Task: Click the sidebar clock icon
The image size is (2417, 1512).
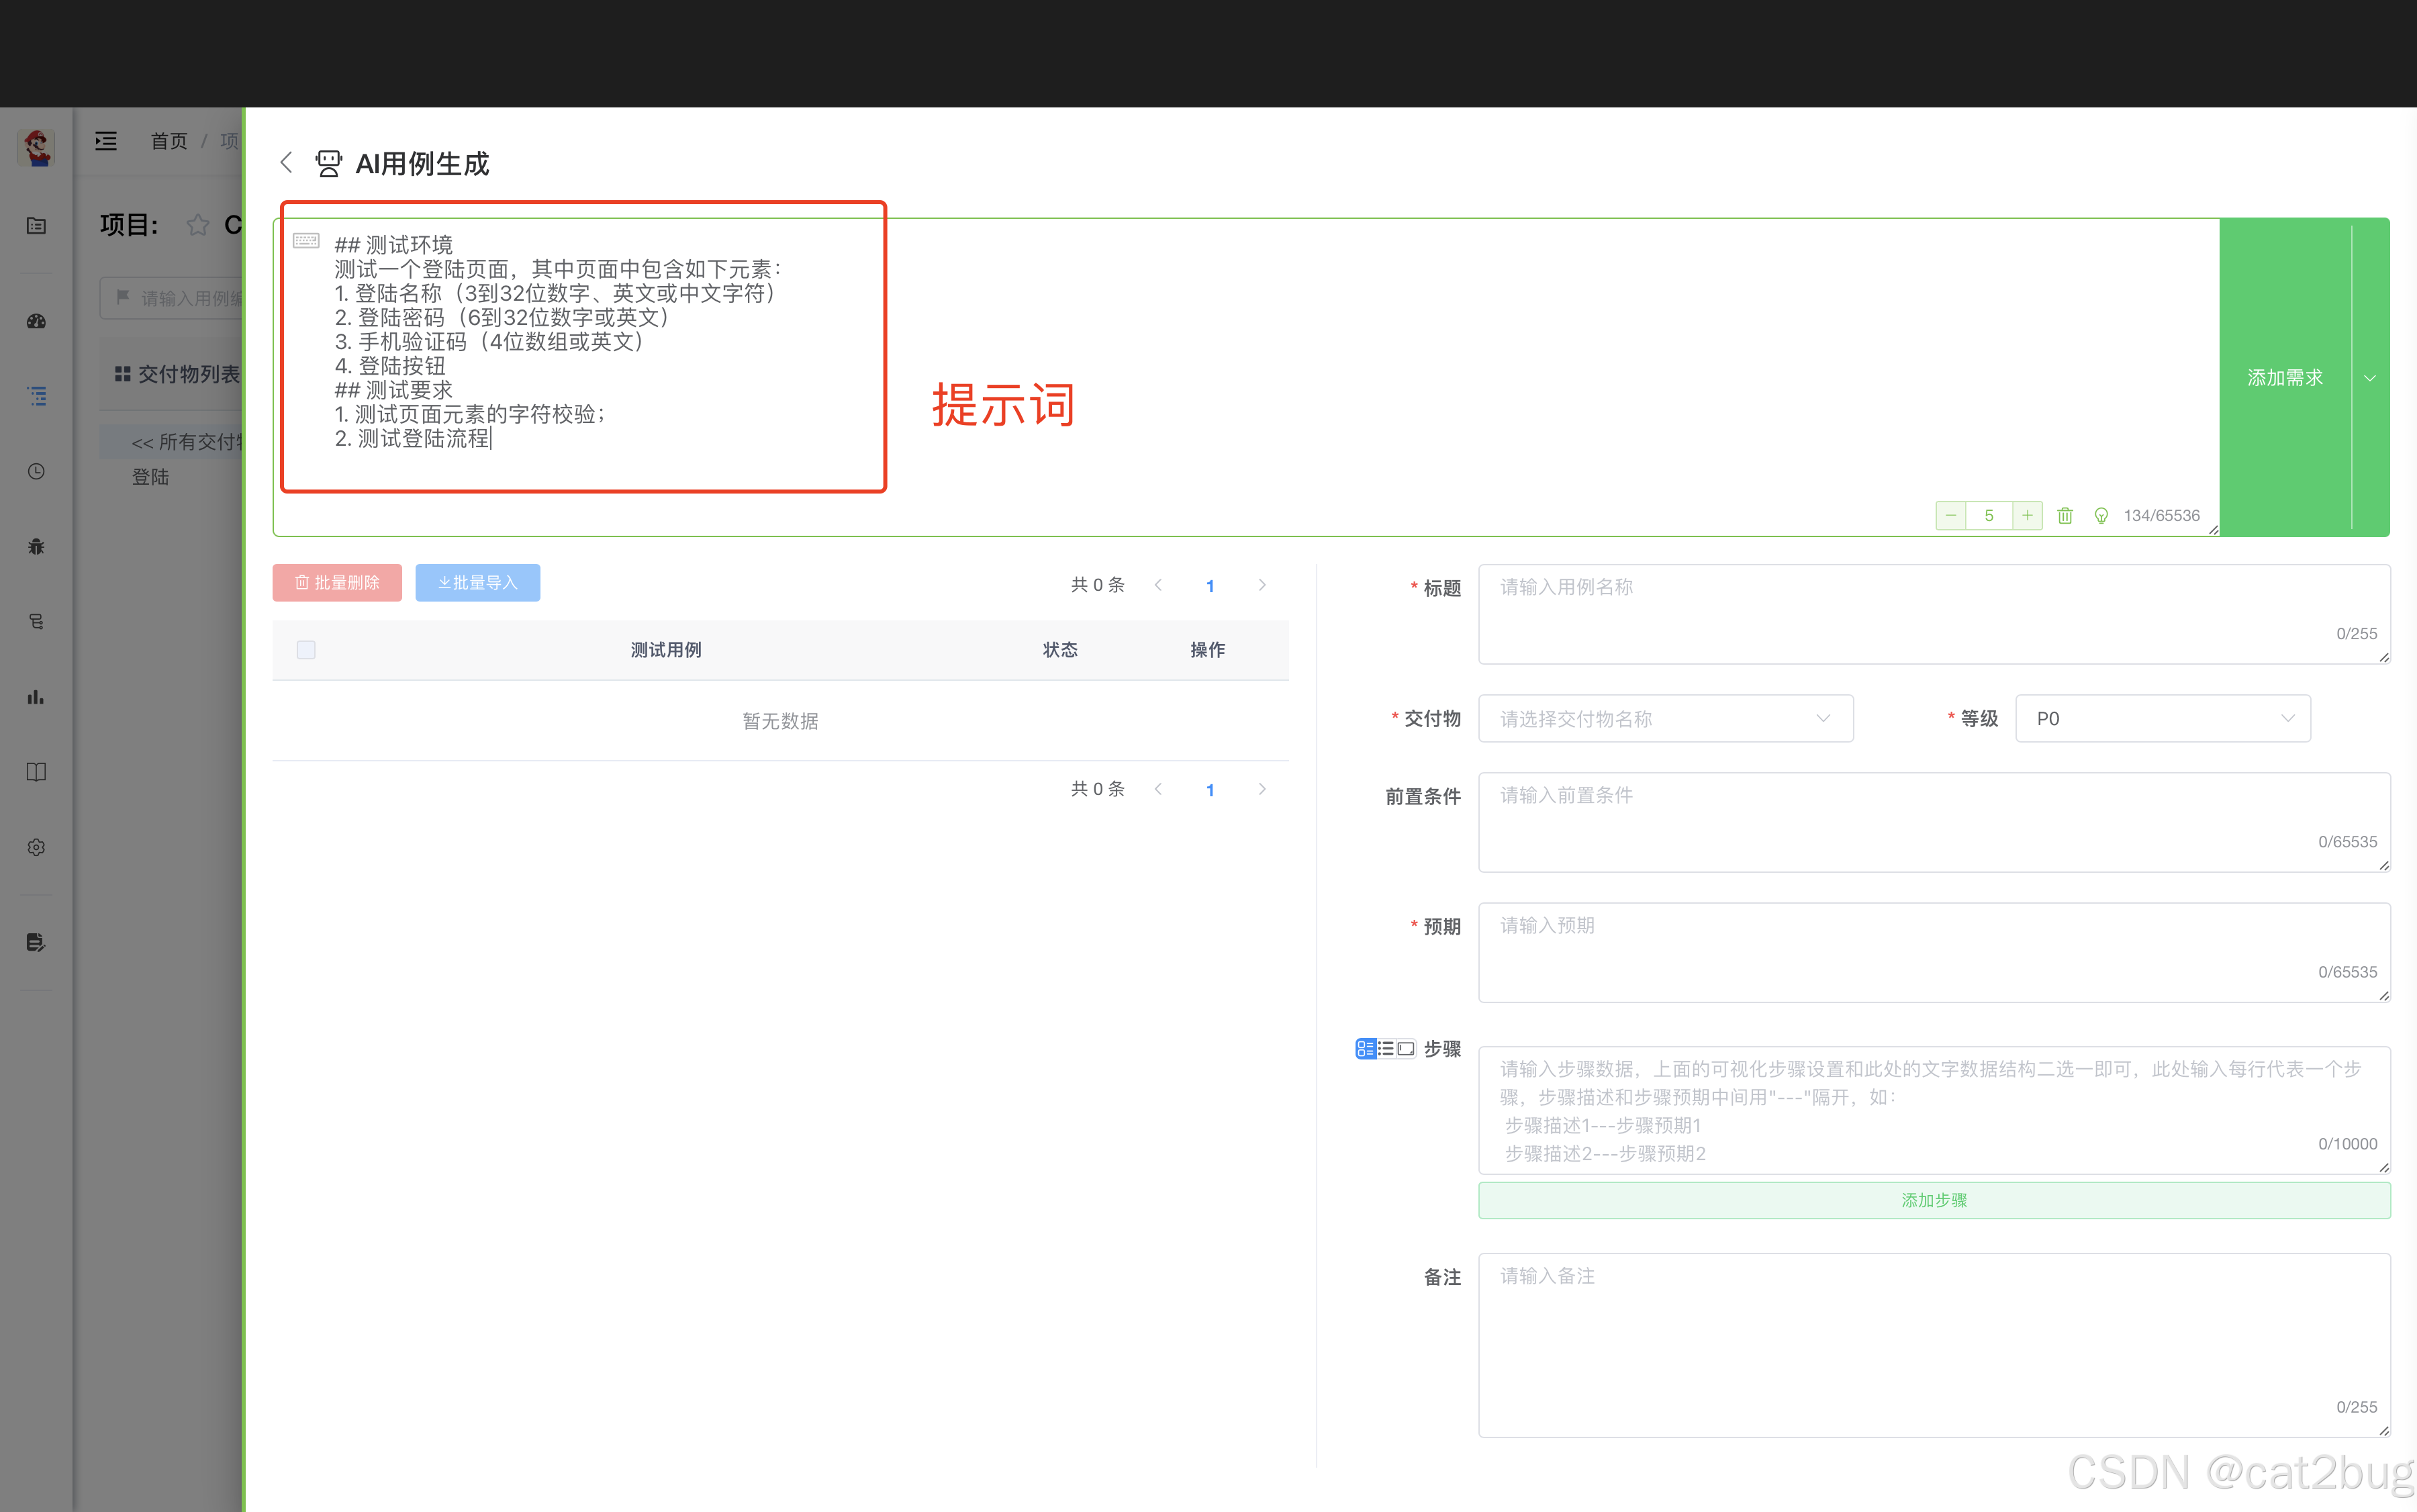Action: (36, 471)
